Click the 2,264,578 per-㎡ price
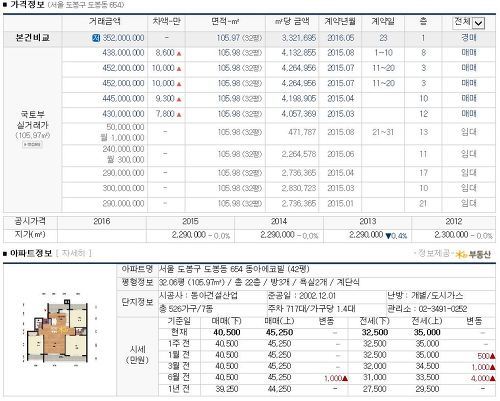 pos(299,154)
